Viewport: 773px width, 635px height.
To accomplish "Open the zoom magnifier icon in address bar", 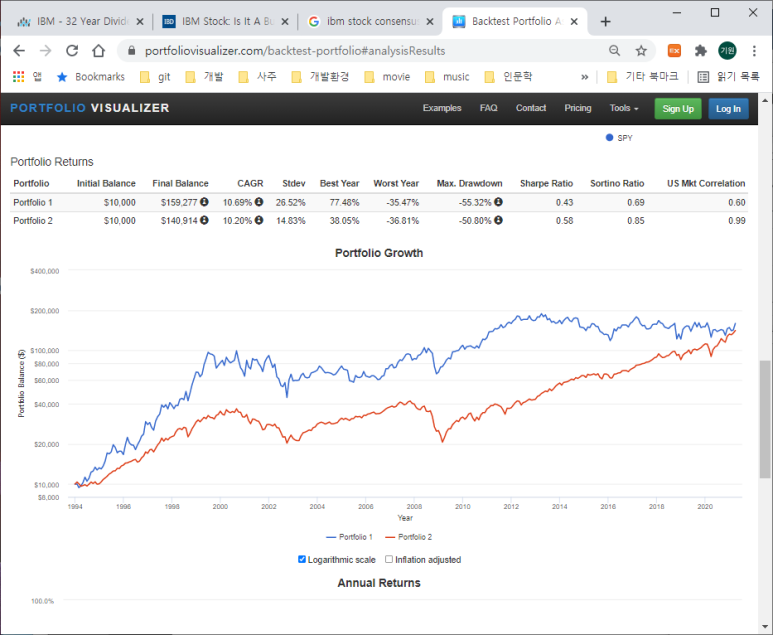I will click(x=614, y=51).
